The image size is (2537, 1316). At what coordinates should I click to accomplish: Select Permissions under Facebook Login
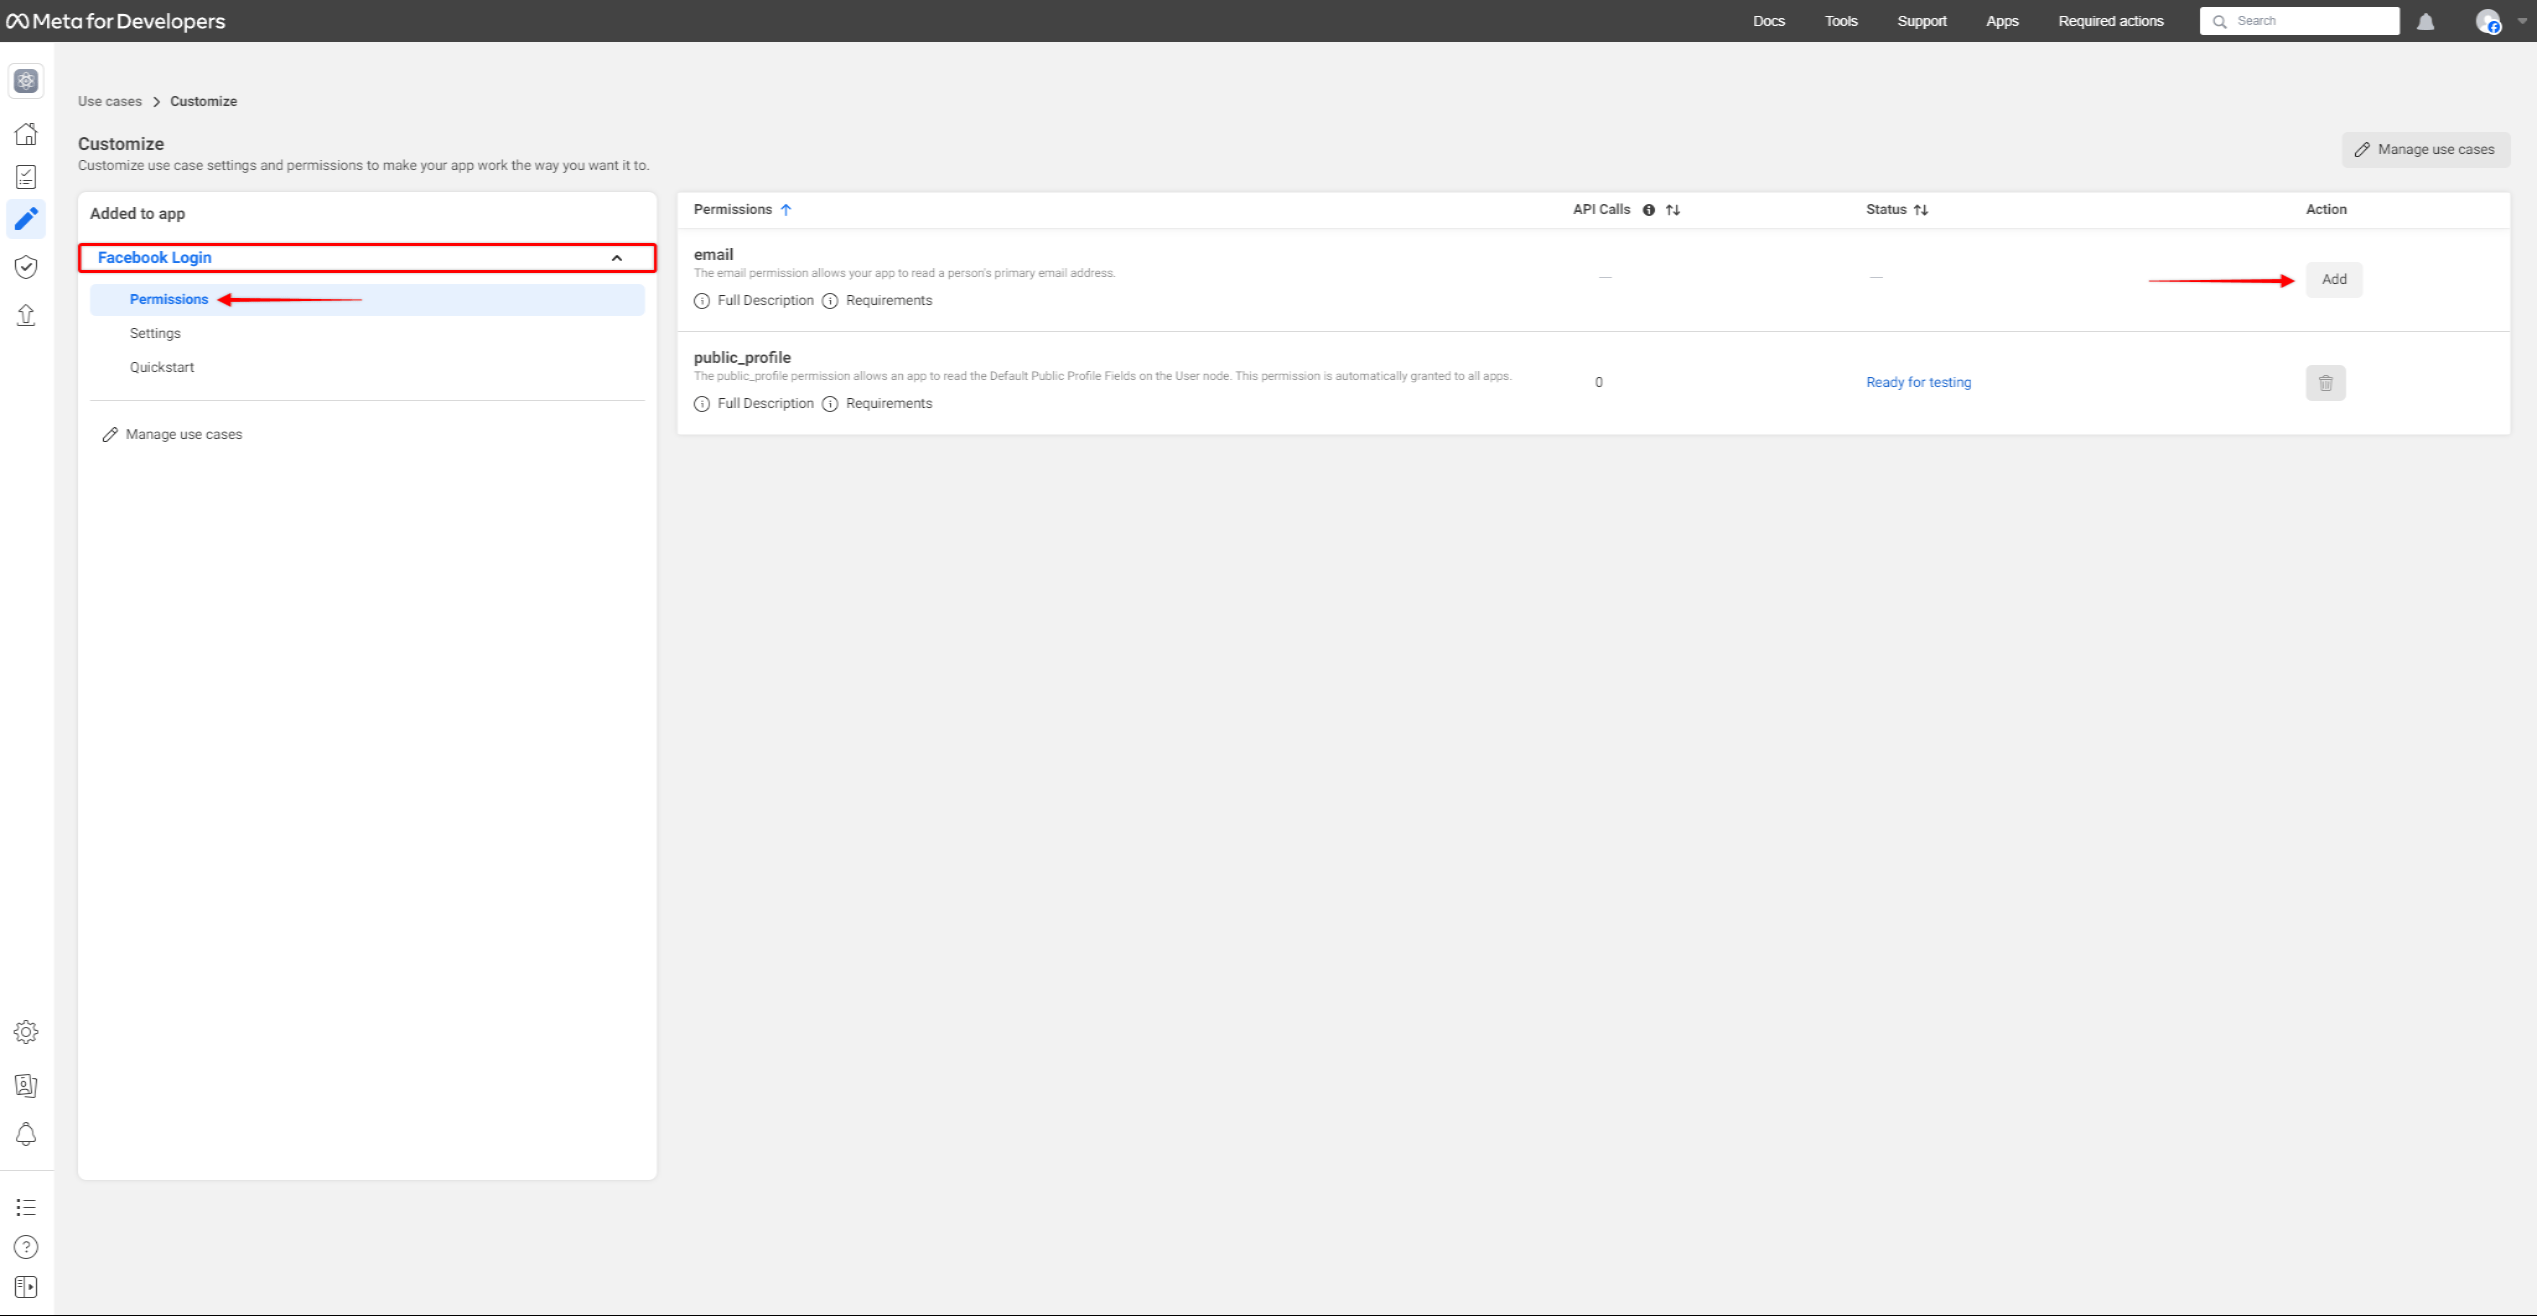(x=367, y=300)
